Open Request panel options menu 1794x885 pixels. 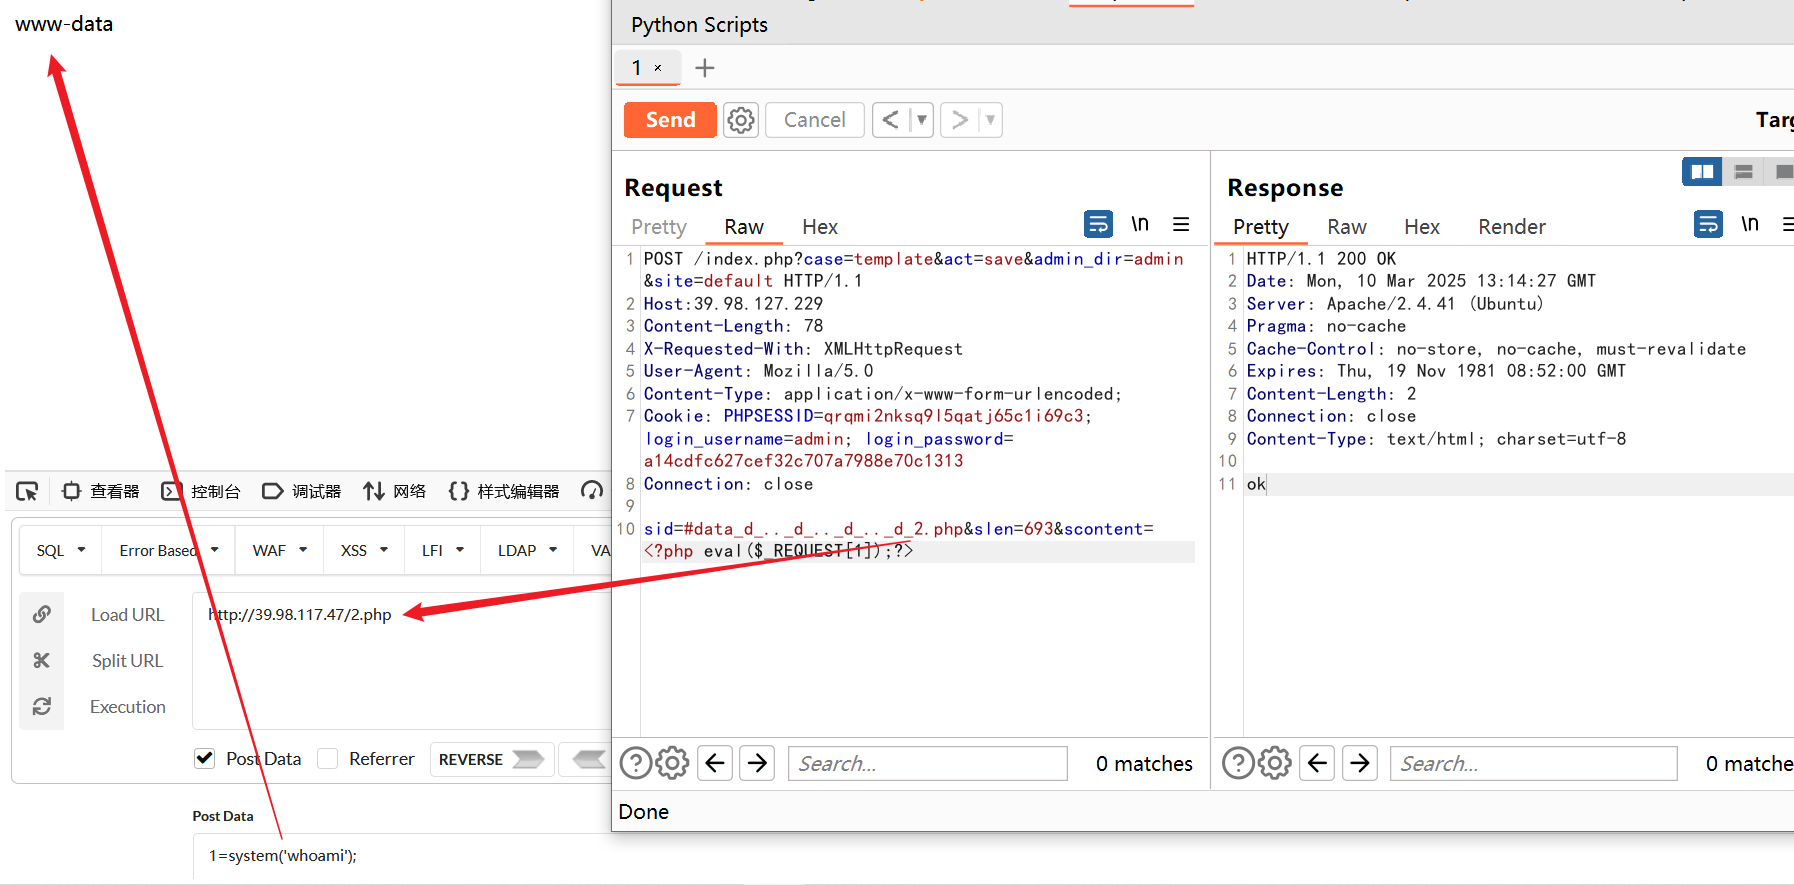click(1181, 224)
